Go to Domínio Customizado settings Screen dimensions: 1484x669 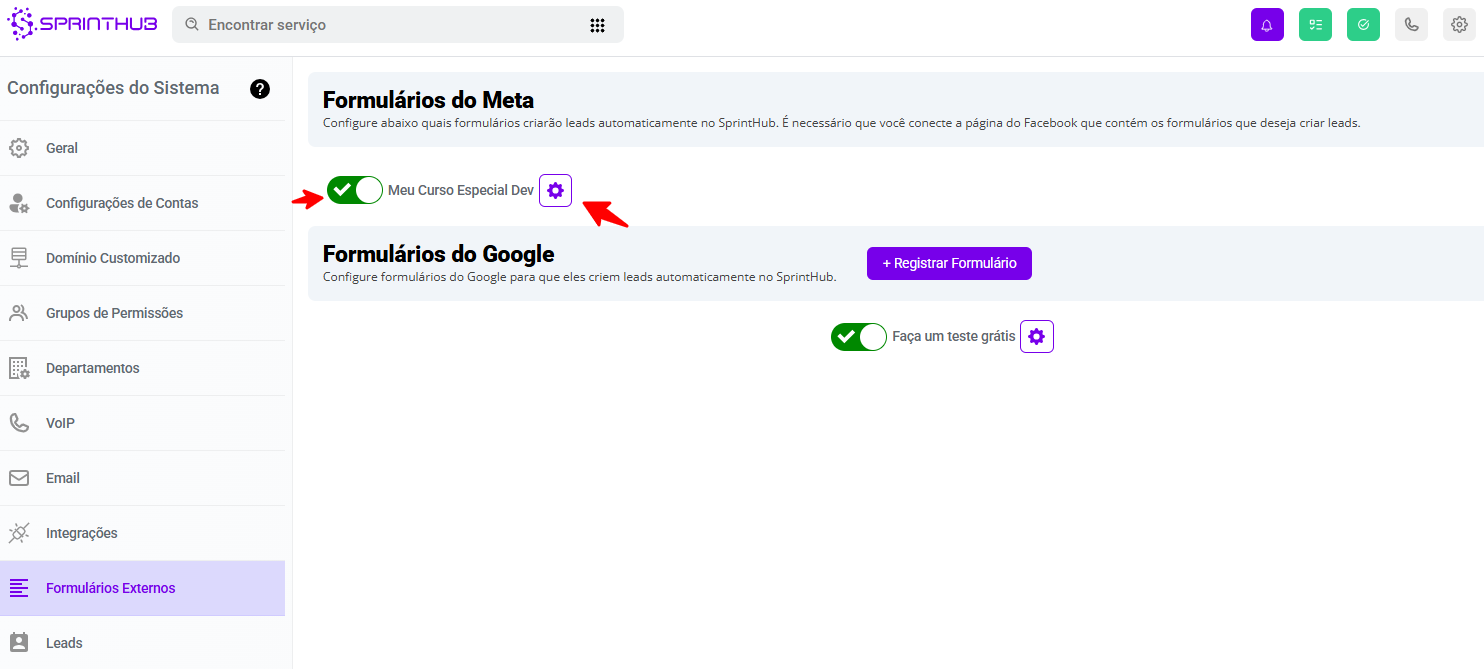coord(113,258)
